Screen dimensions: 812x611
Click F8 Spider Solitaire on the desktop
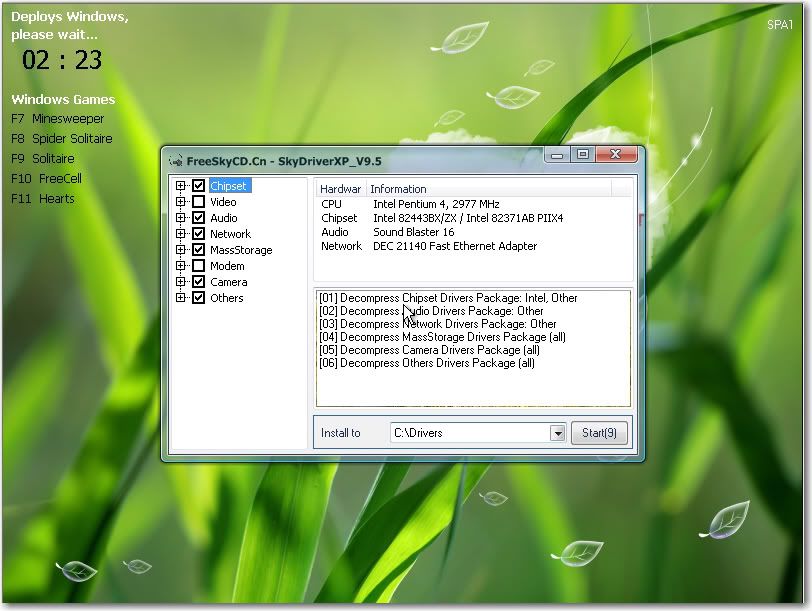pos(62,139)
